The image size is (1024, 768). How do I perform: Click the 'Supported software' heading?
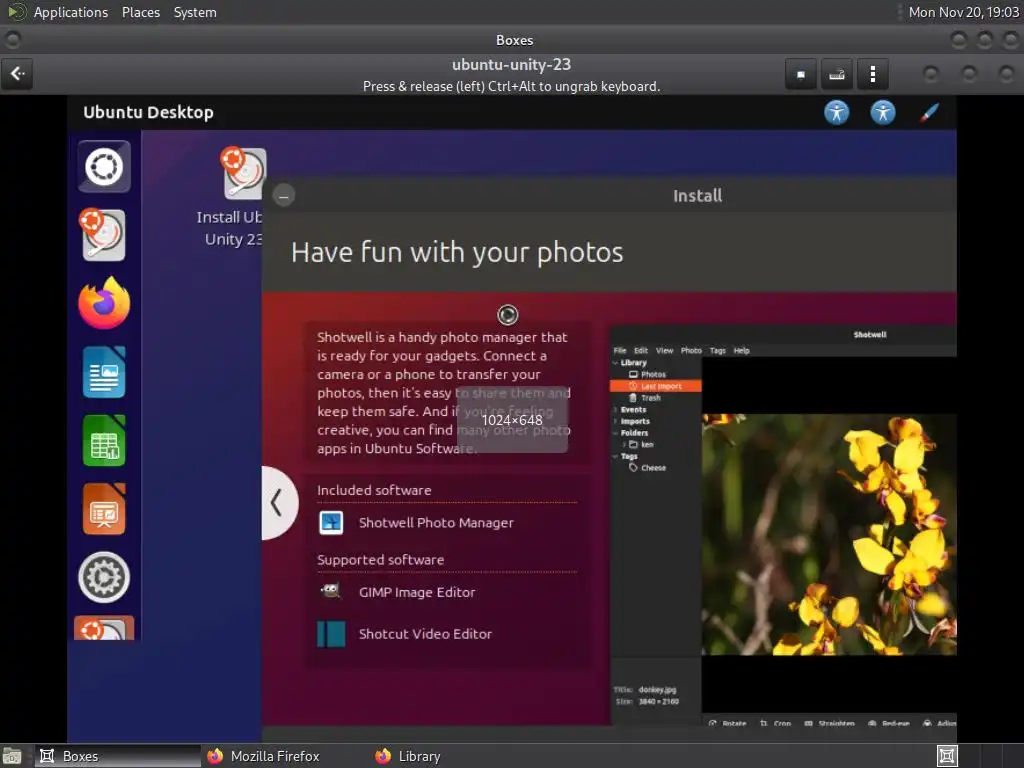click(381, 560)
